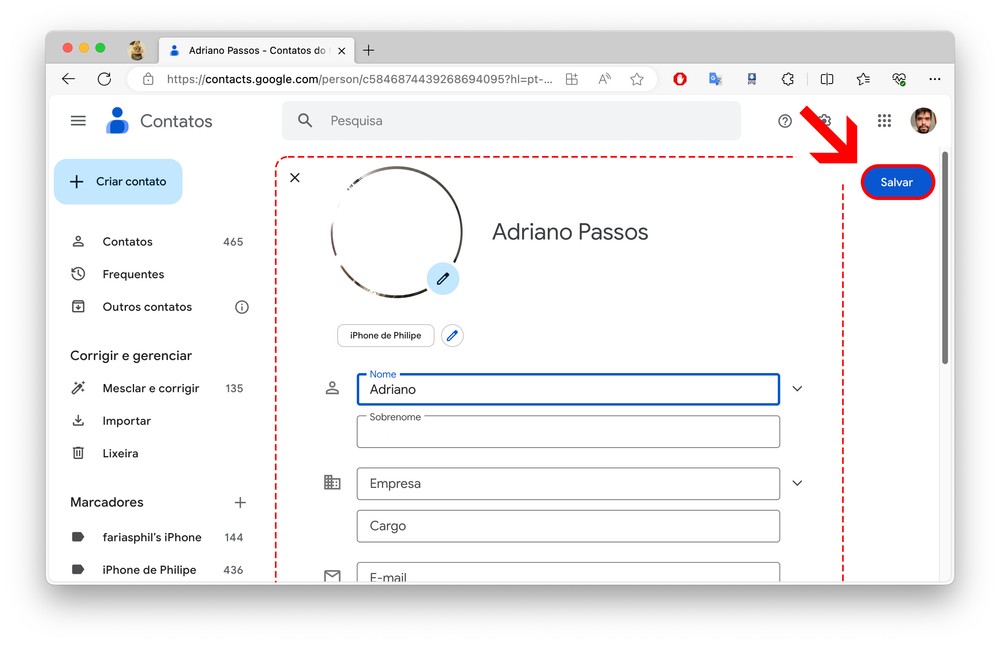Open the main hamburger menu
The height and width of the screenshot is (645, 1000).
coord(78,121)
